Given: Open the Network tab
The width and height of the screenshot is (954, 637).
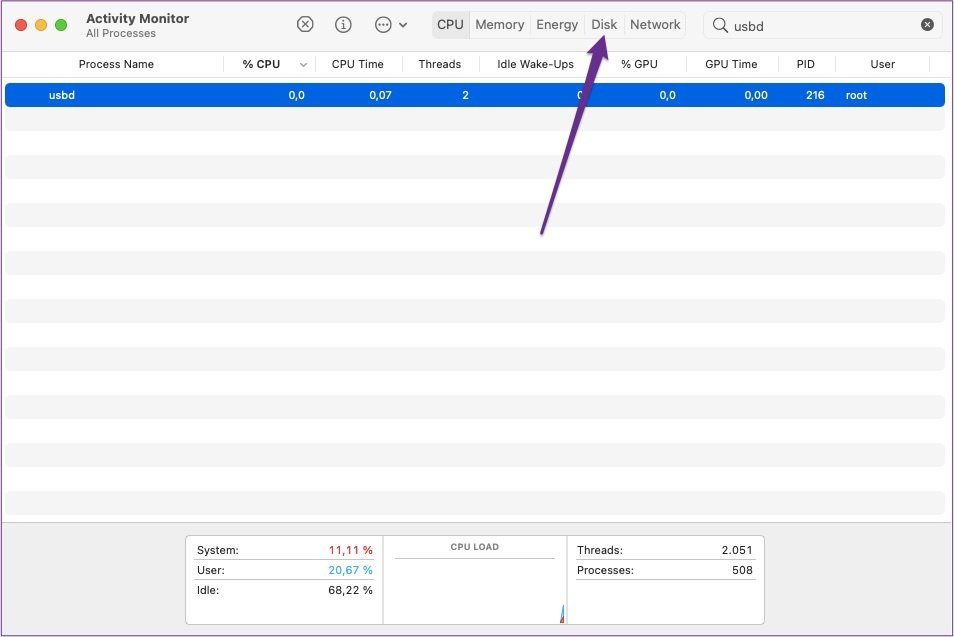Looking at the screenshot, I should pos(655,25).
